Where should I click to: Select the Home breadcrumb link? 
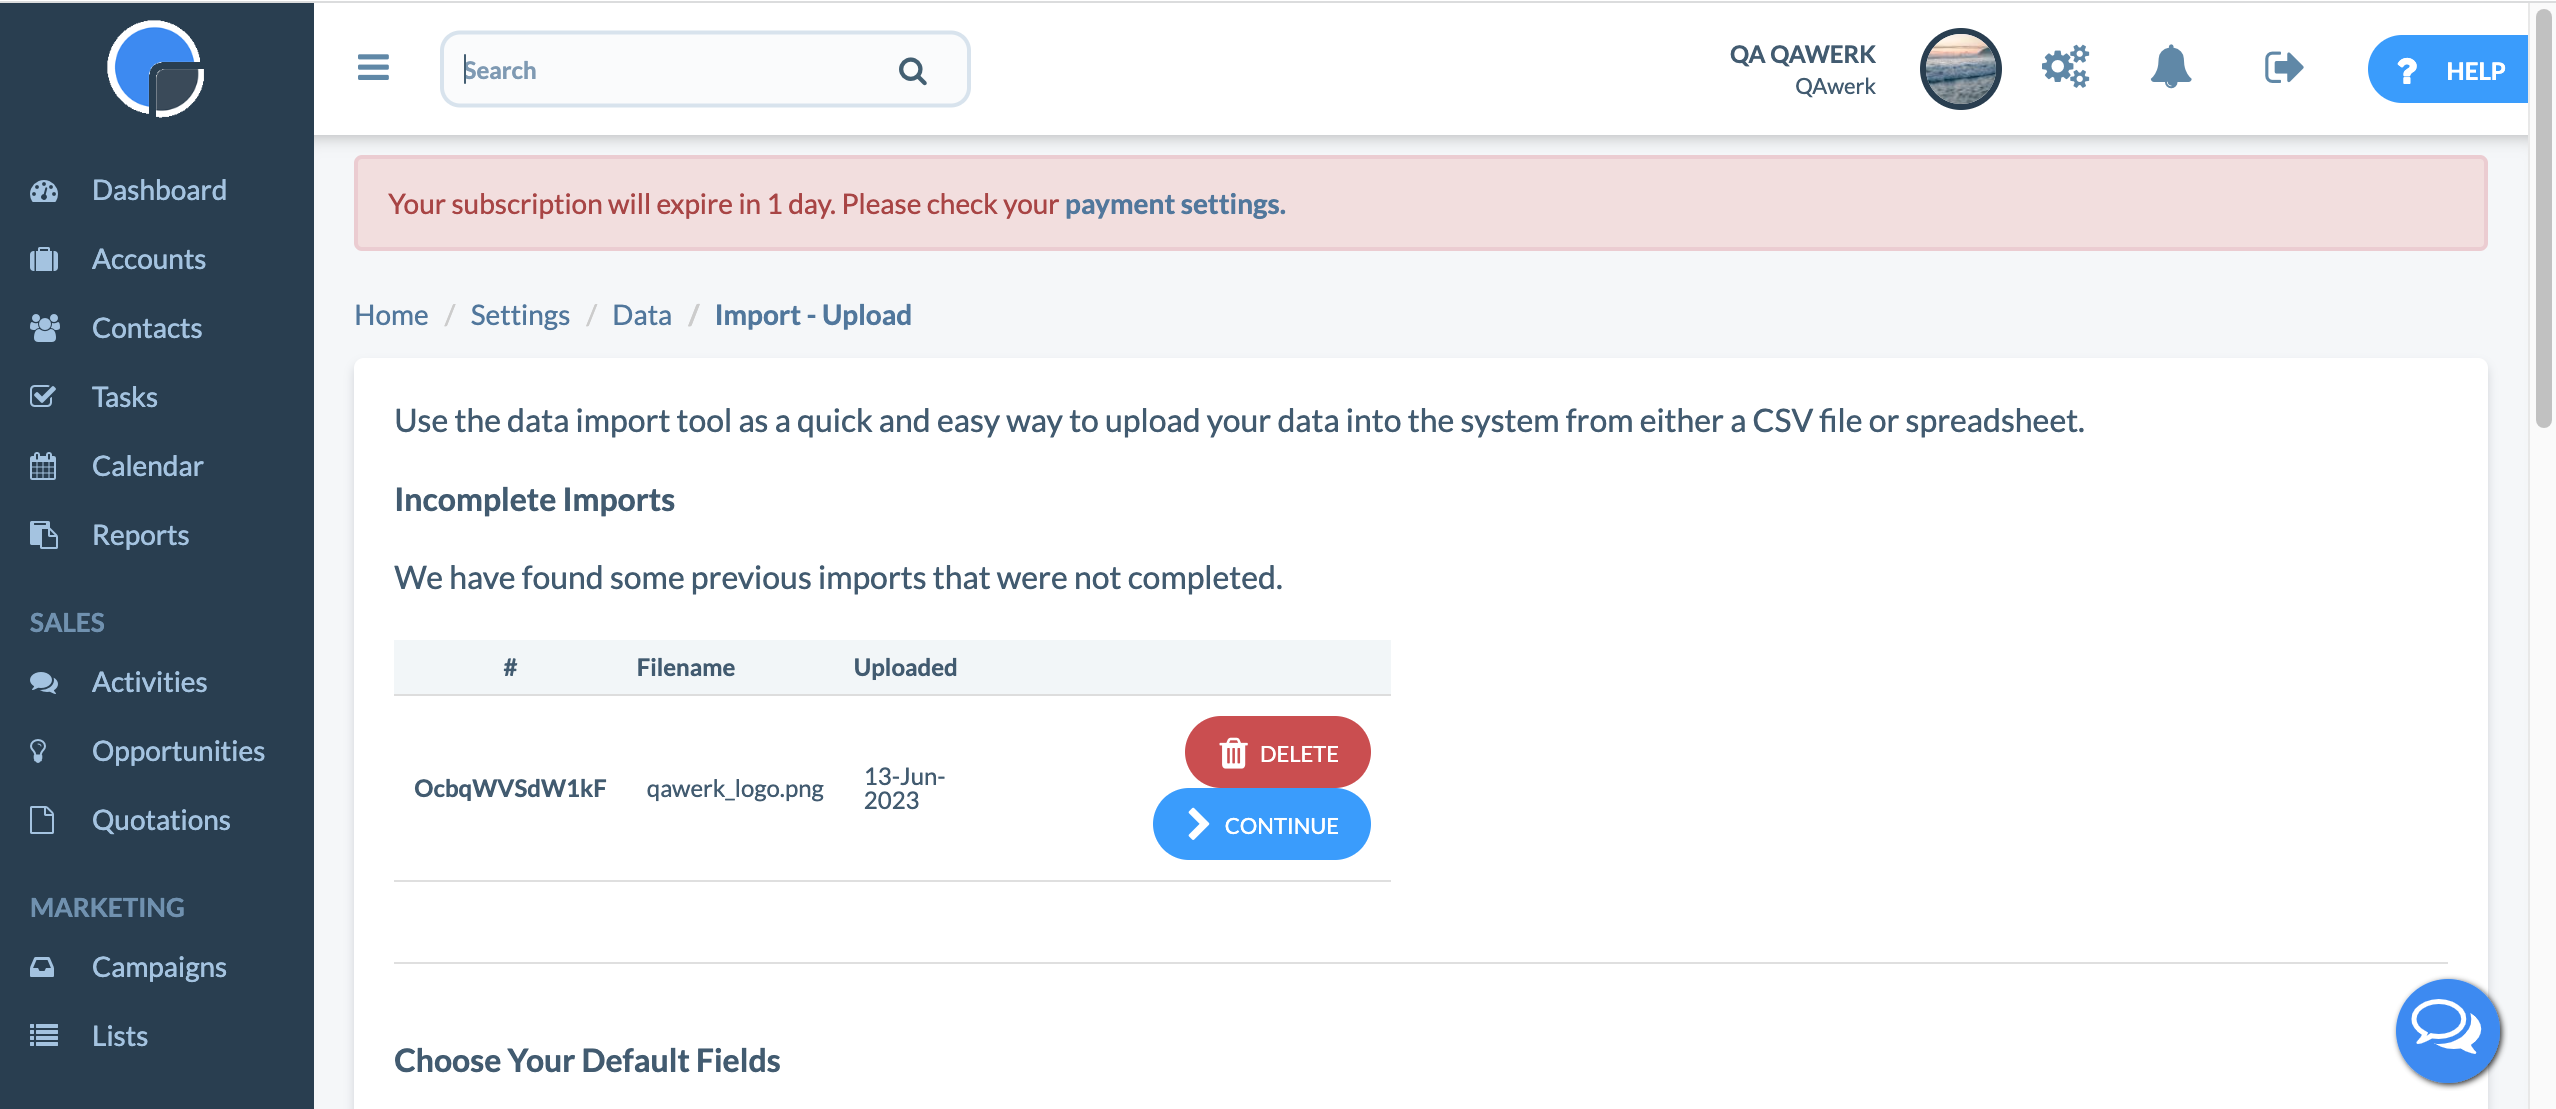391,313
